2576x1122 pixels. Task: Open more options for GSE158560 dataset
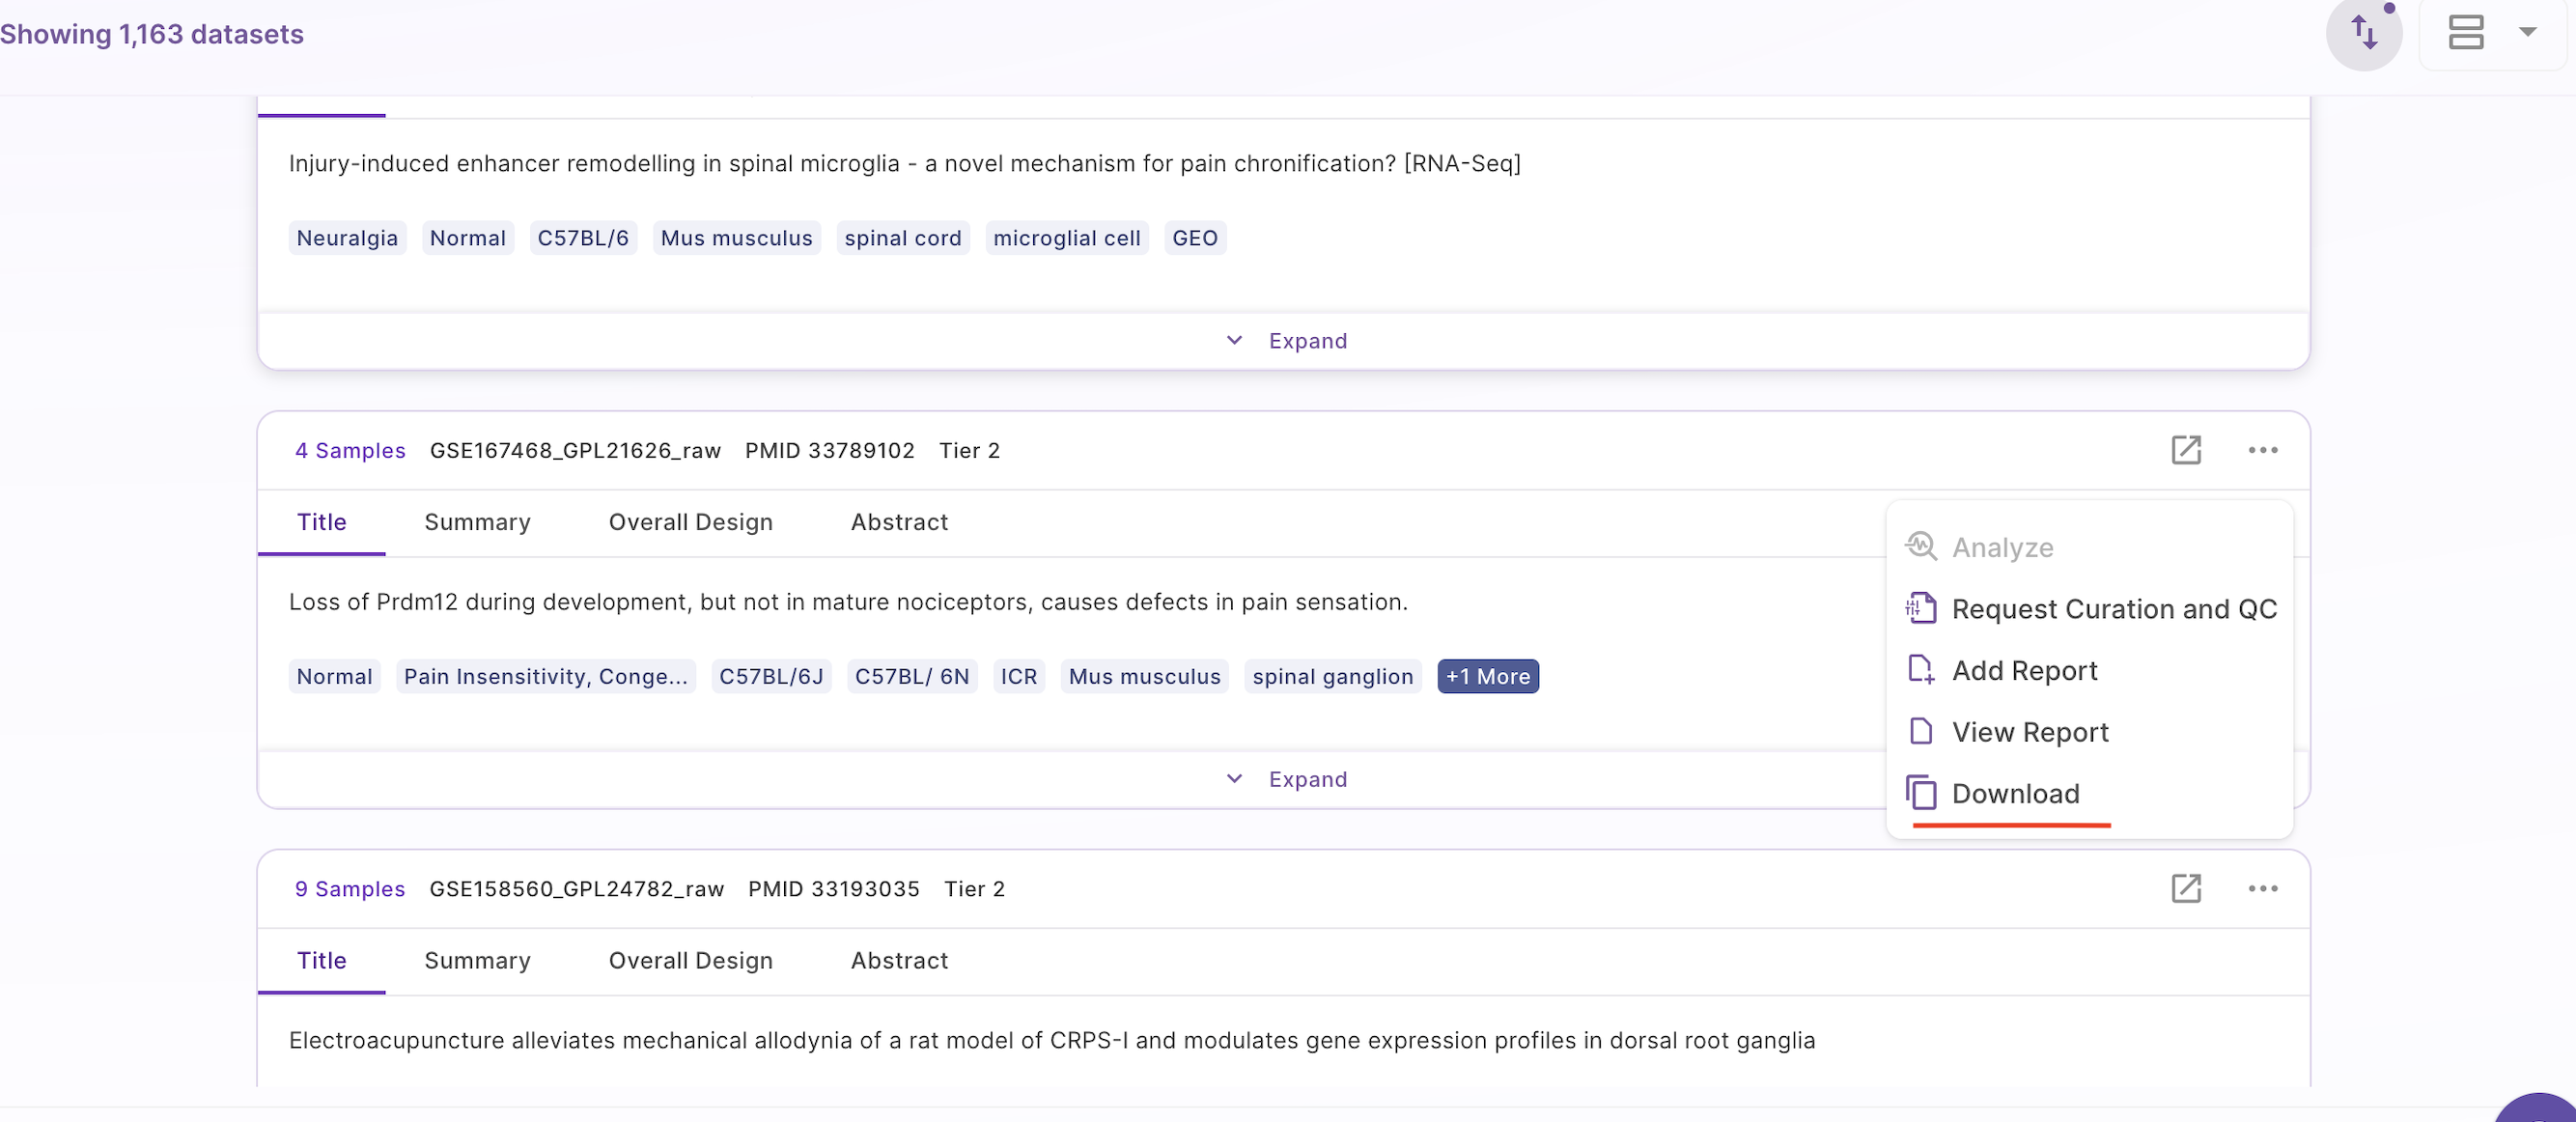pos(2263,888)
